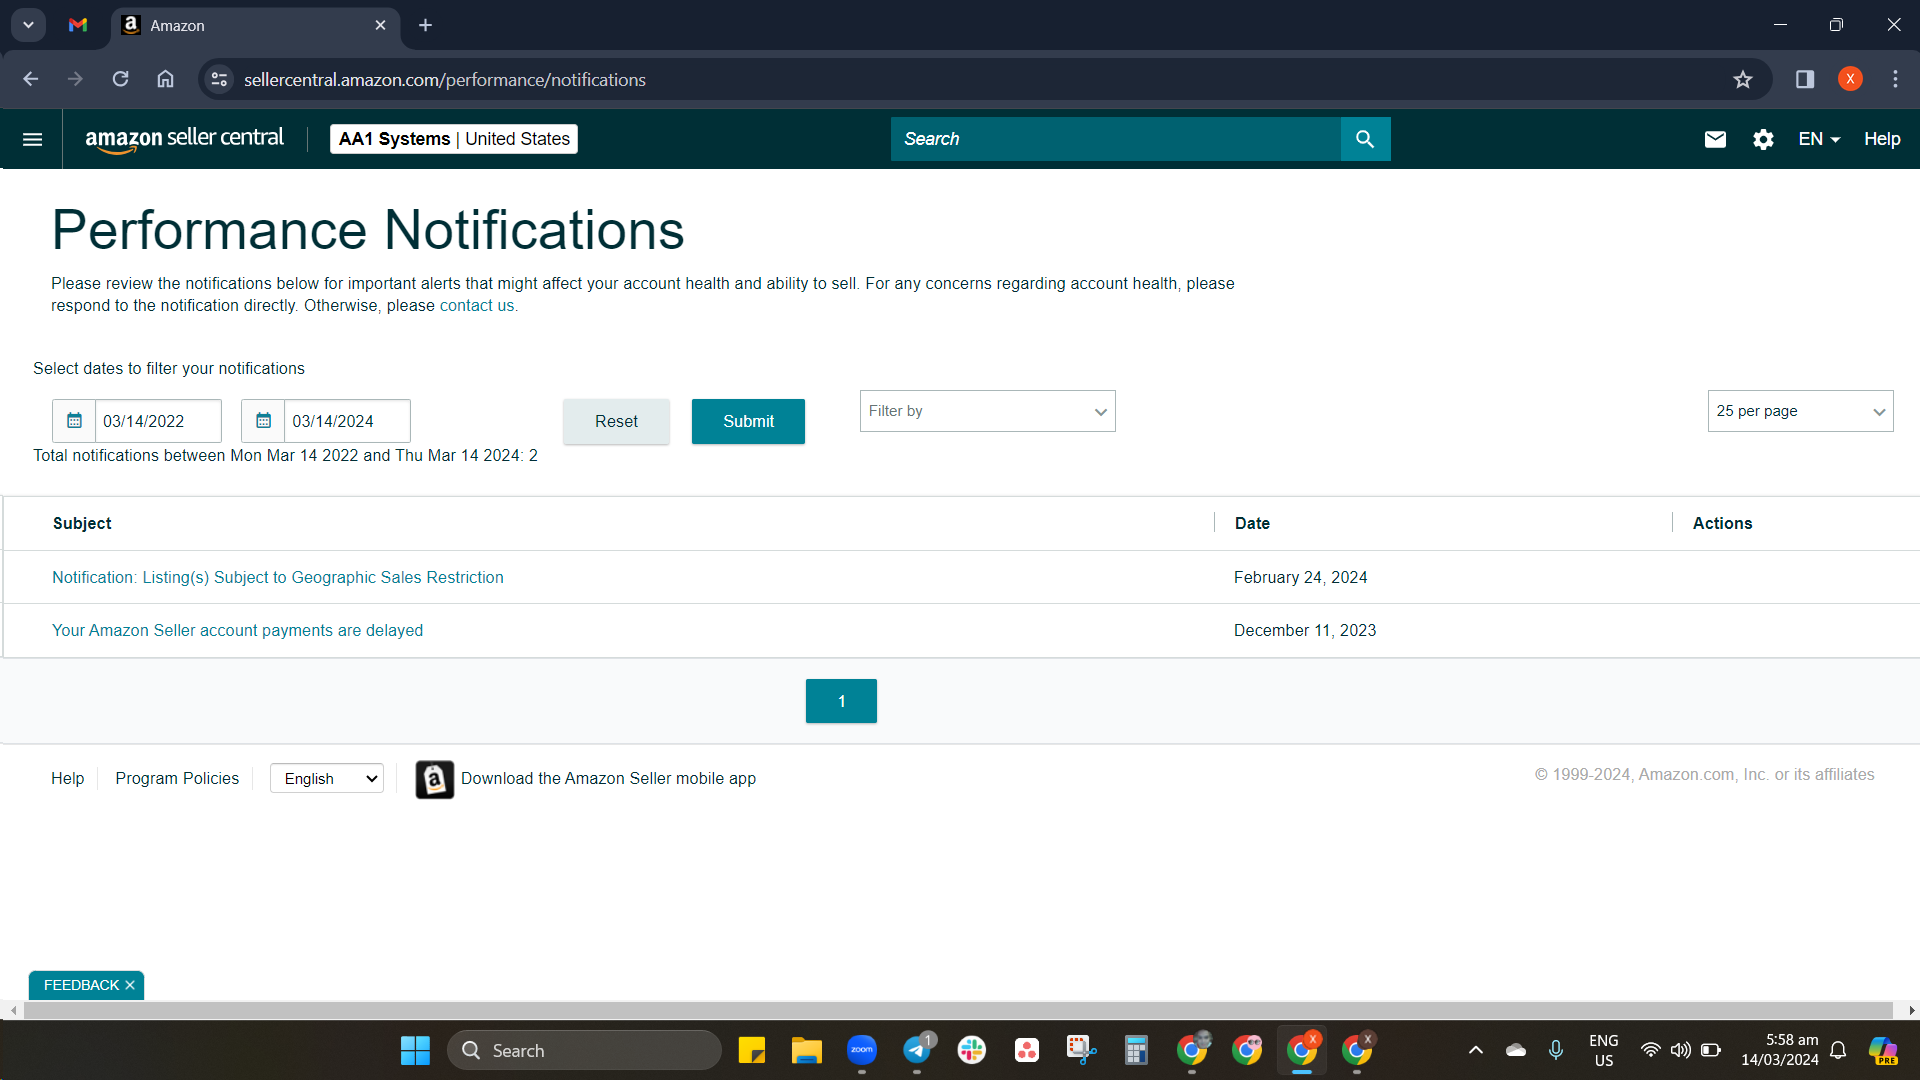
Task: Open the browser side panel icon
Action: tap(1805, 79)
